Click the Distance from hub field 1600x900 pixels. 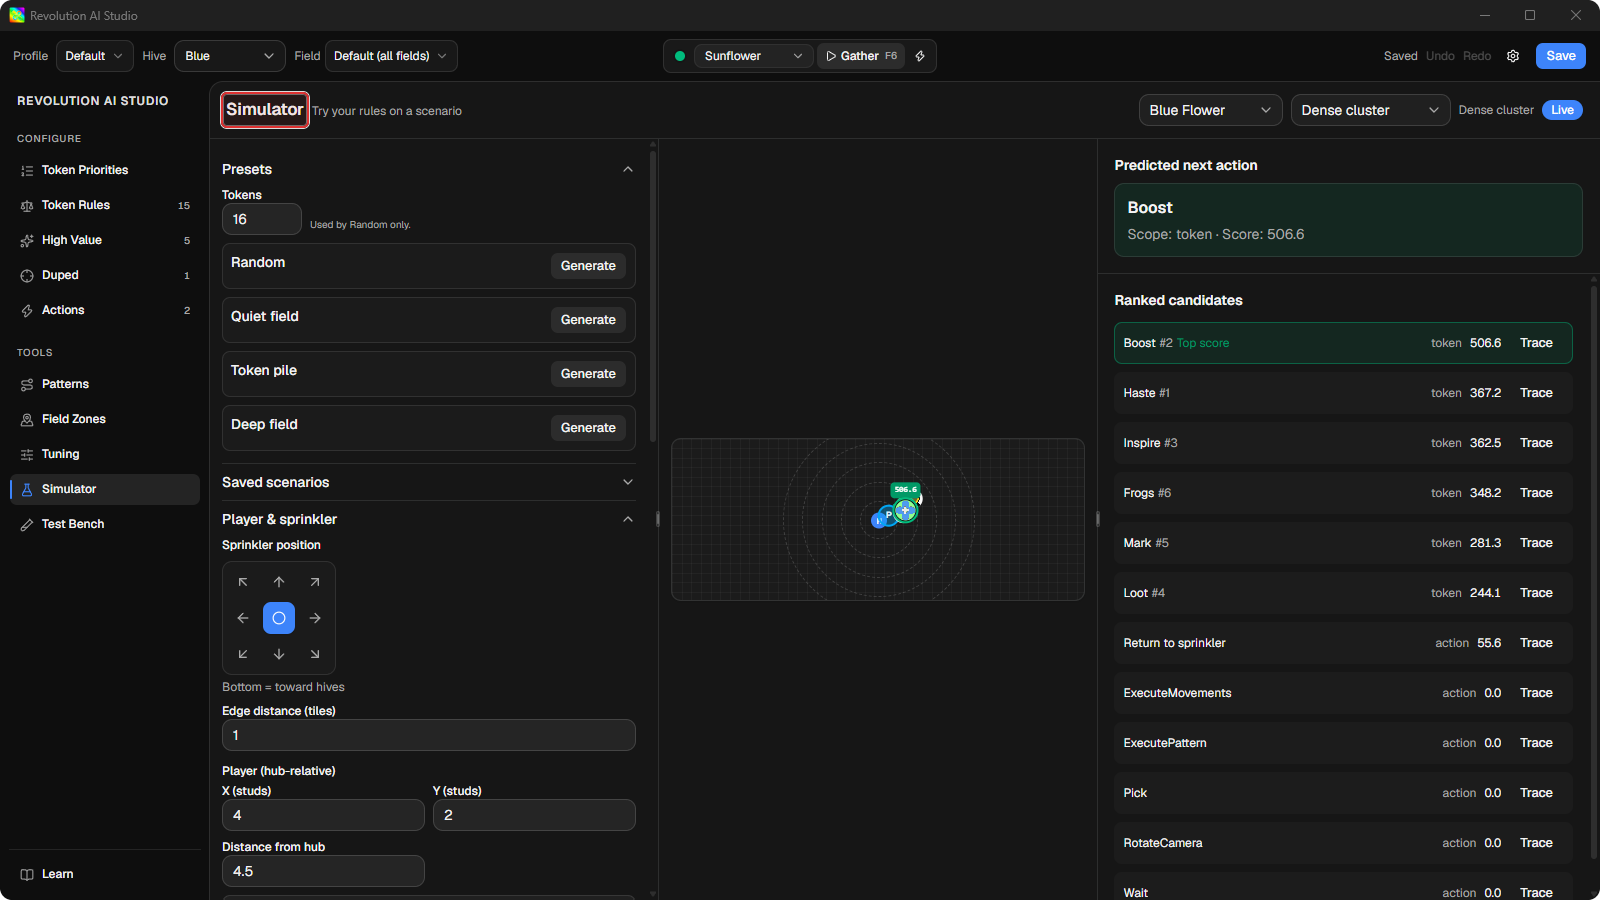[x=323, y=871]
